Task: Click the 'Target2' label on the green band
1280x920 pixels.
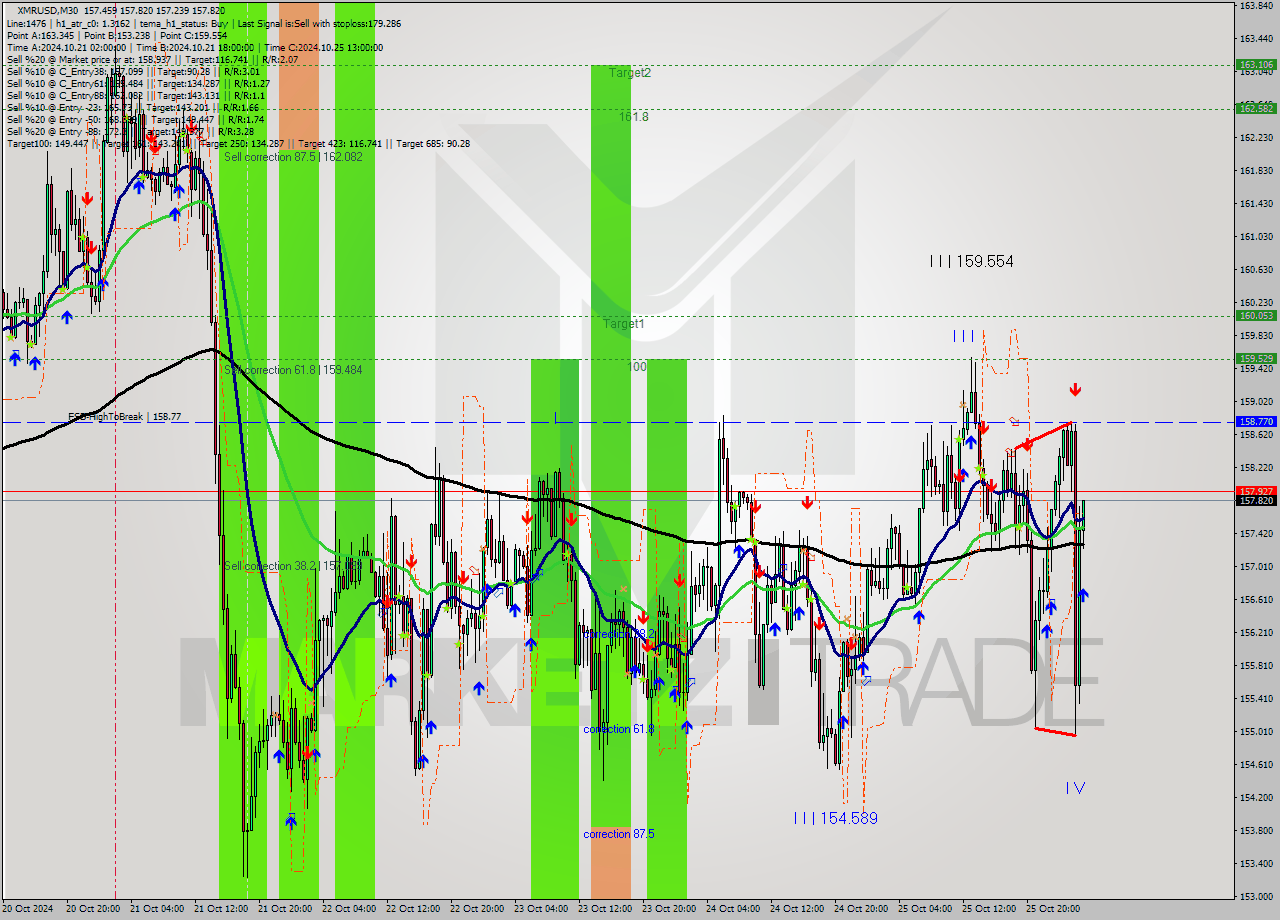Action: coord(629,73)
